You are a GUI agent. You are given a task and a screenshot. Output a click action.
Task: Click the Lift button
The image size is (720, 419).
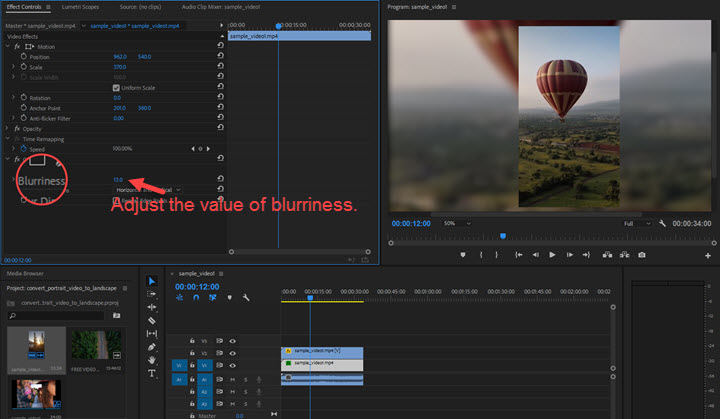[608, 255]
